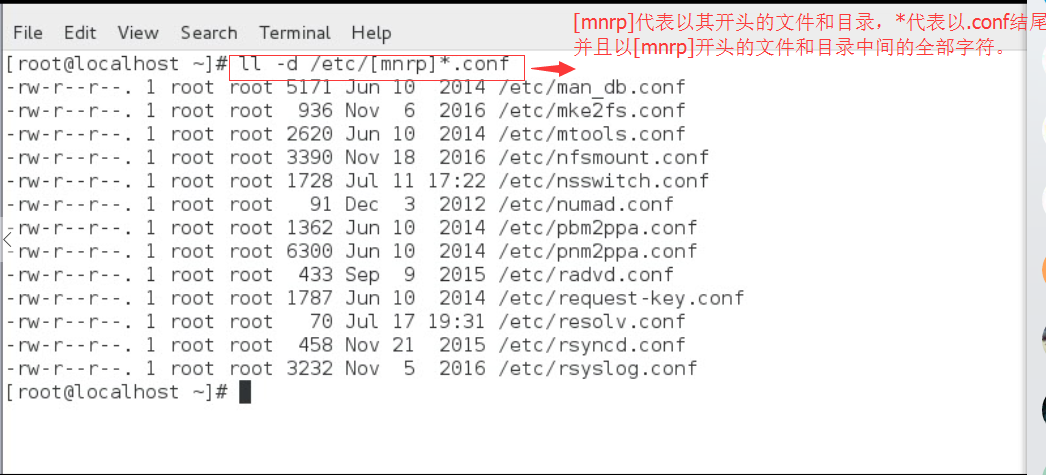Screen dimensions: 1046x475
Task: Open the File menu
Action: 28,33
